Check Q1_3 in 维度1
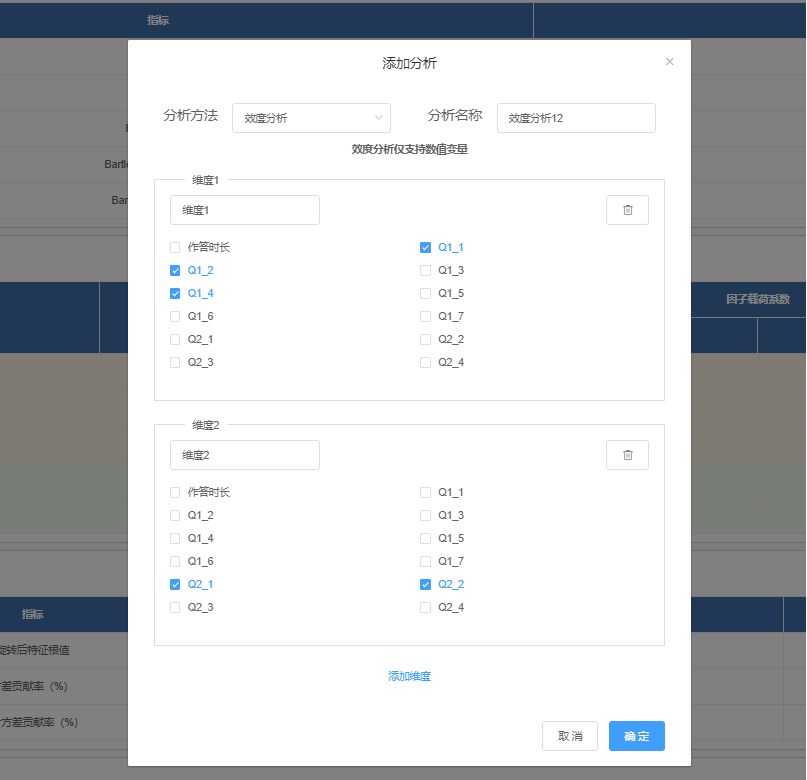The width and height of the screenshot is (807, 780). point(425,270)
